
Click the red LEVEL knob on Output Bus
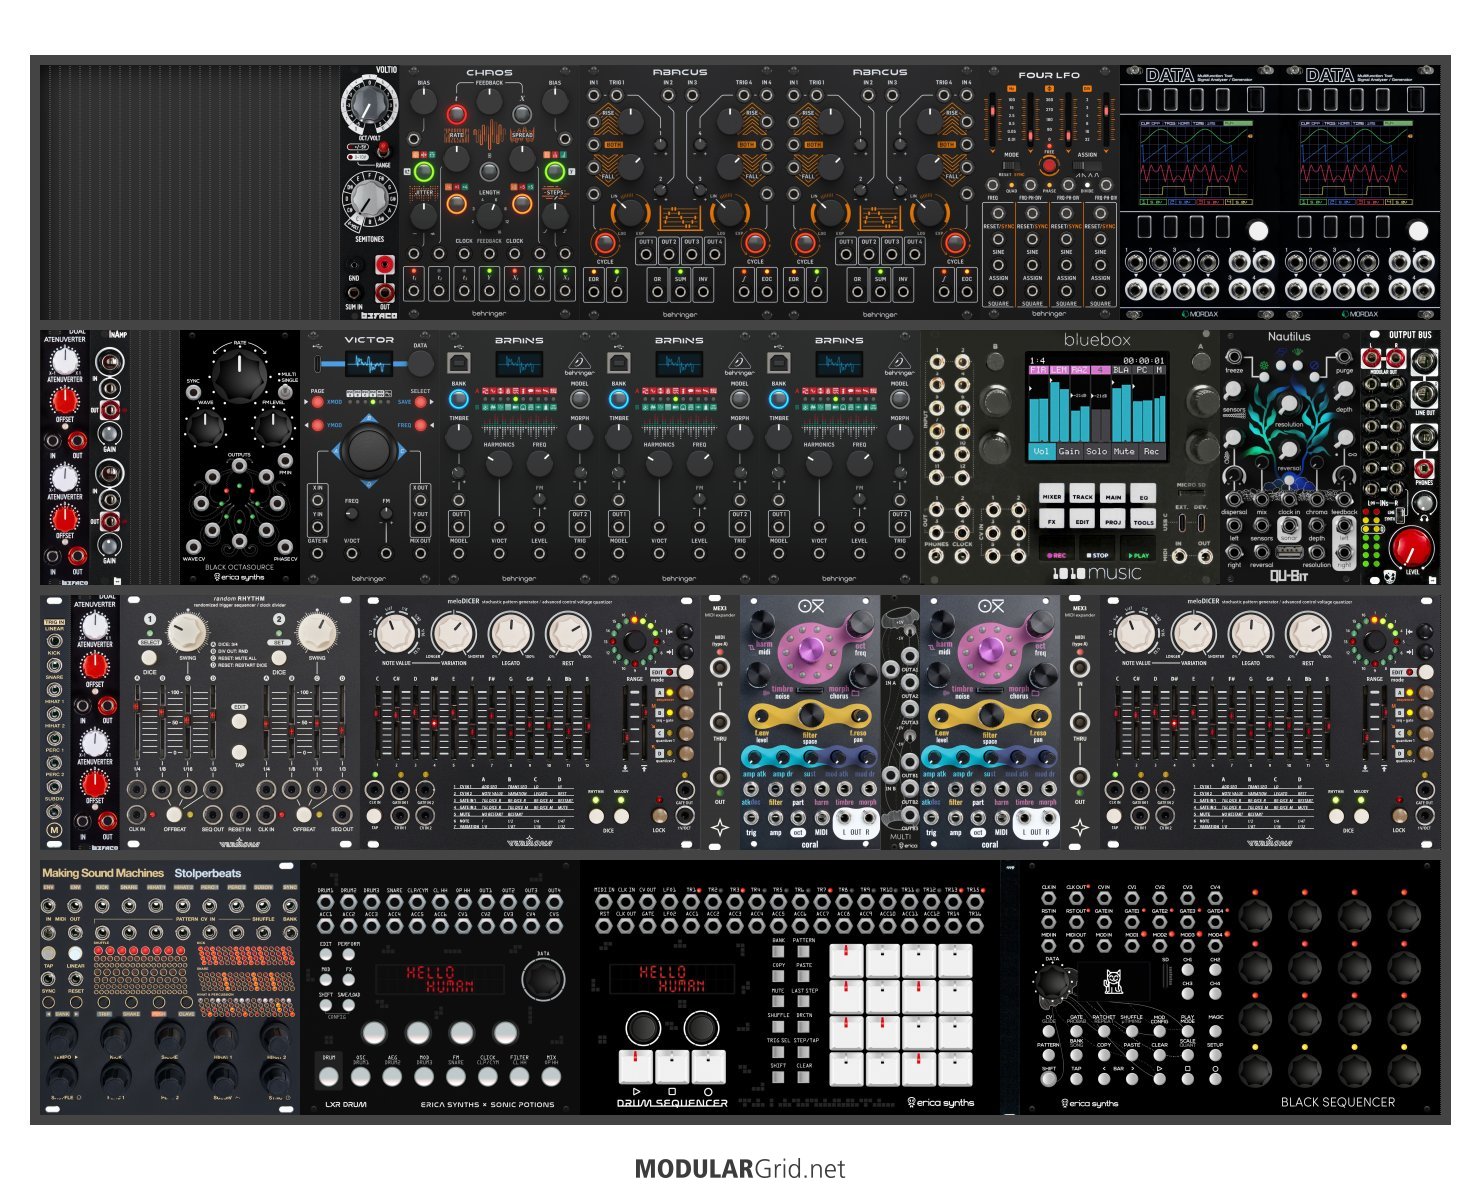click(1412, 546)
